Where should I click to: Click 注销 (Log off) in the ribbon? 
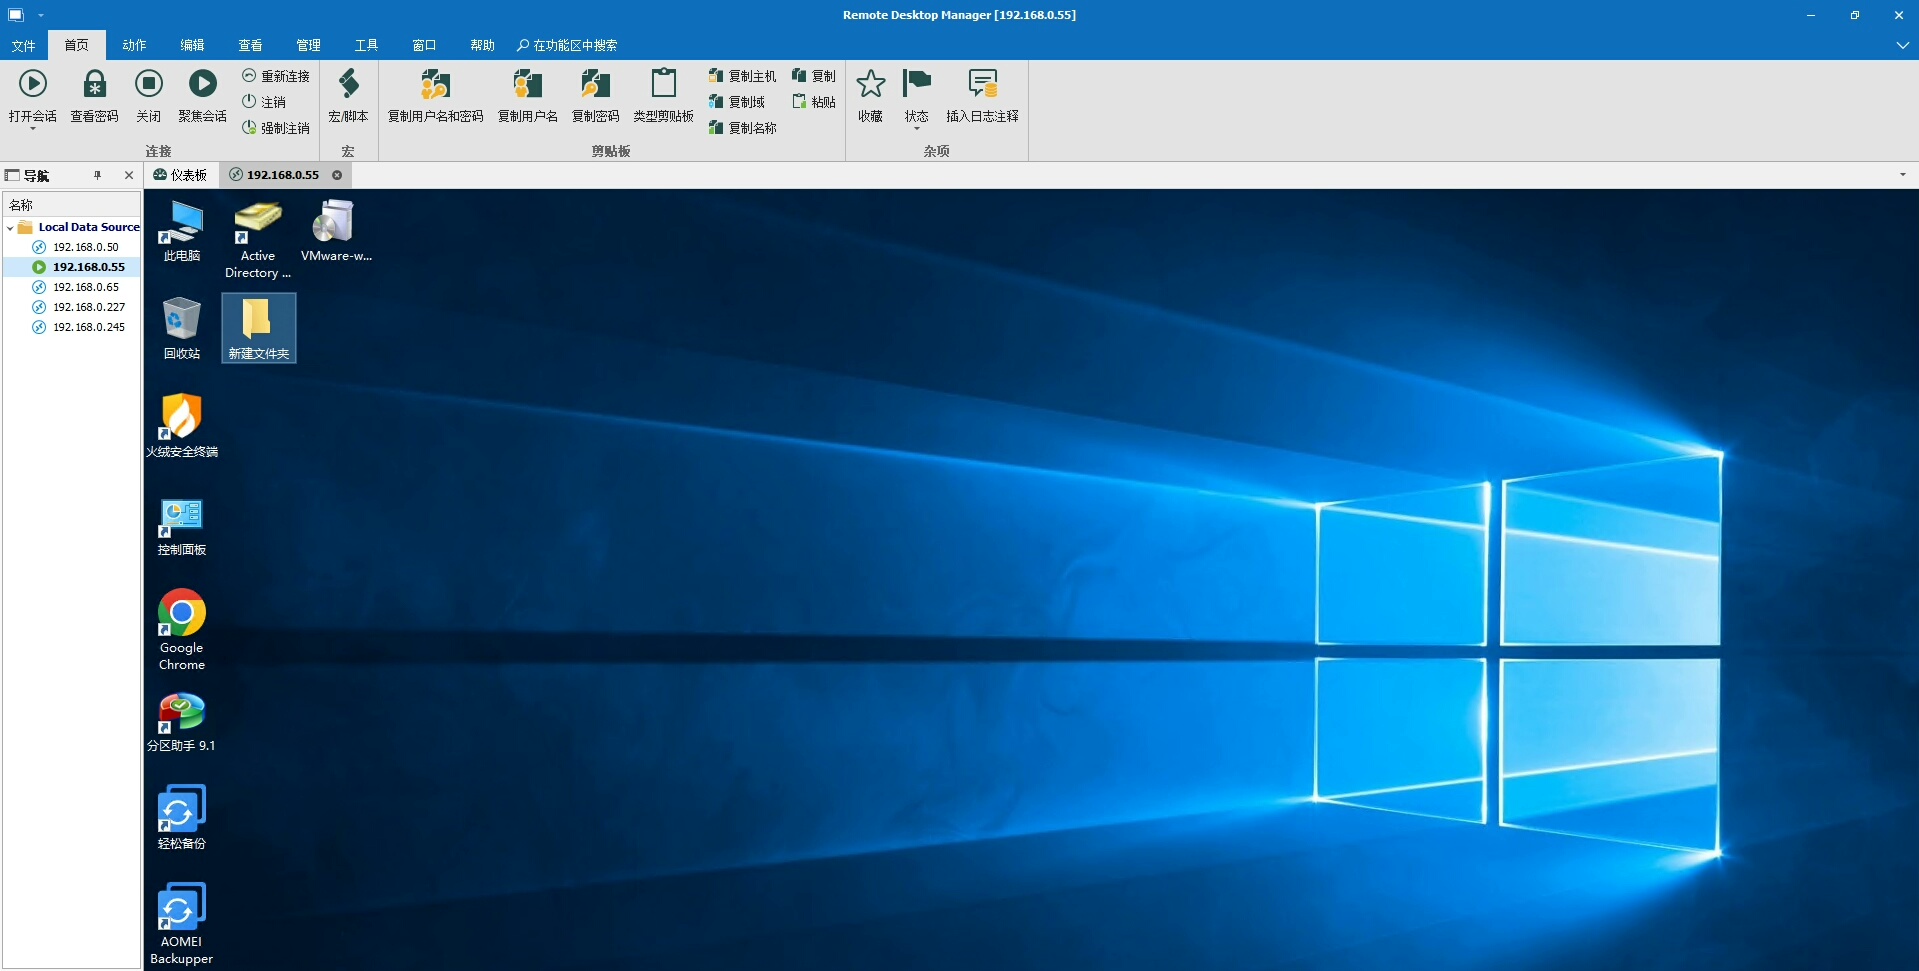tap(264, 102)
